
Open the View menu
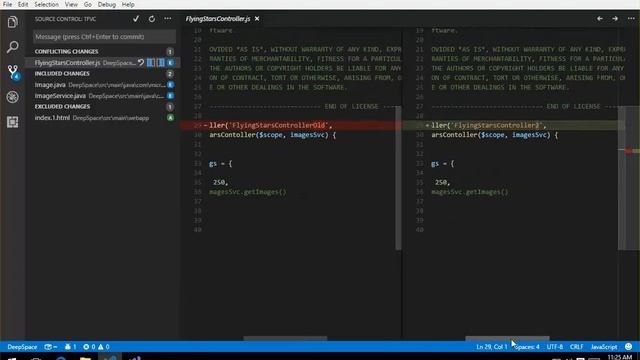click(71, 4)
